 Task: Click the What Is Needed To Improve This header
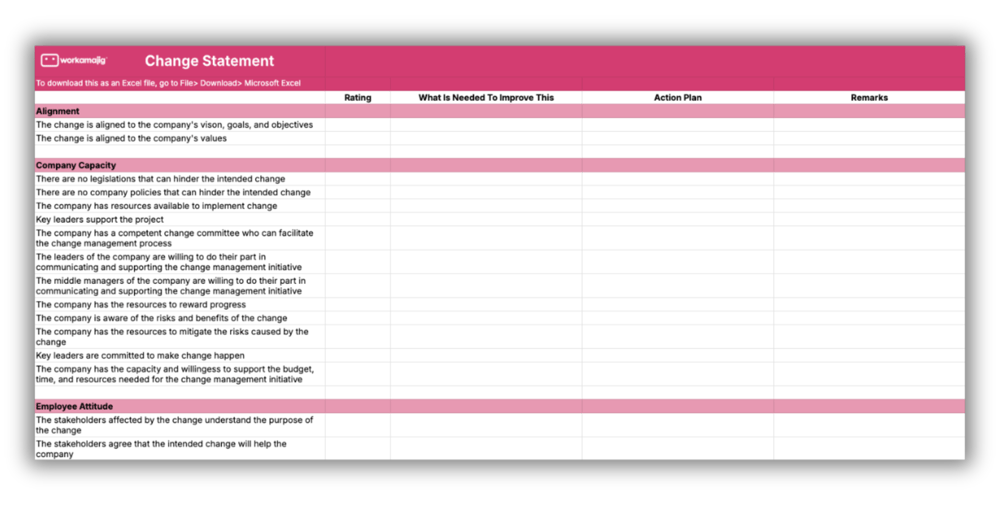pyautogui.click(x=486, y=98)
